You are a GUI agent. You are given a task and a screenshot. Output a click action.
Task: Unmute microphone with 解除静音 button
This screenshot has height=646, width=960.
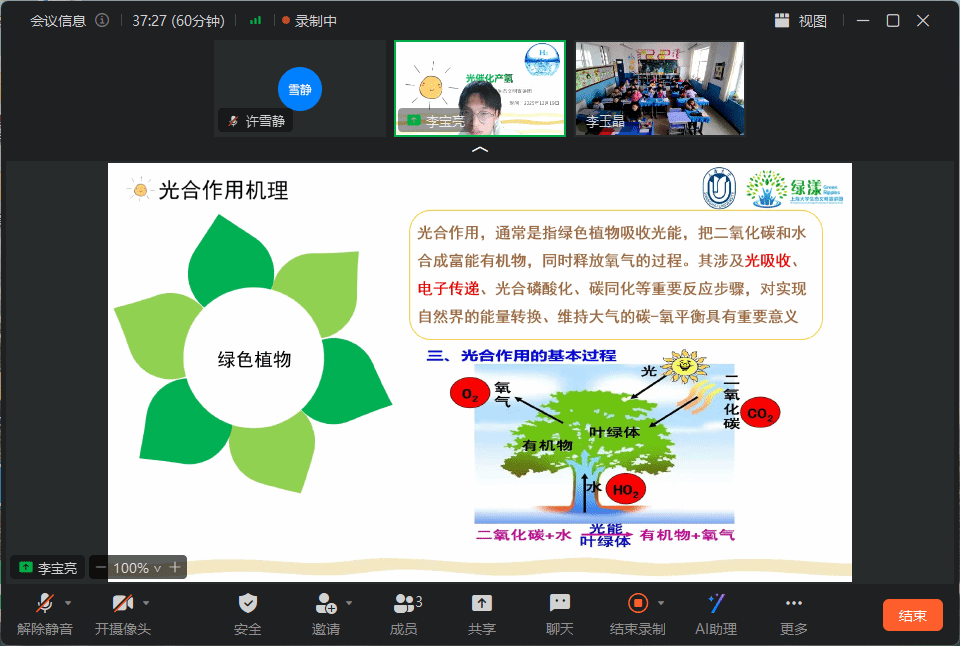click(x=44, y=603)
